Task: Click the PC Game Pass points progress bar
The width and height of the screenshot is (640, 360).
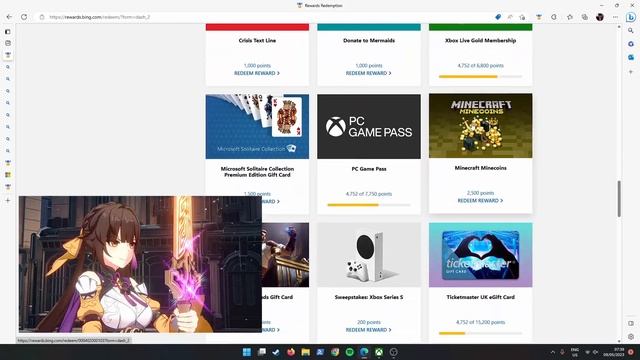Action: pyautogui.click(x=369, y=205)
